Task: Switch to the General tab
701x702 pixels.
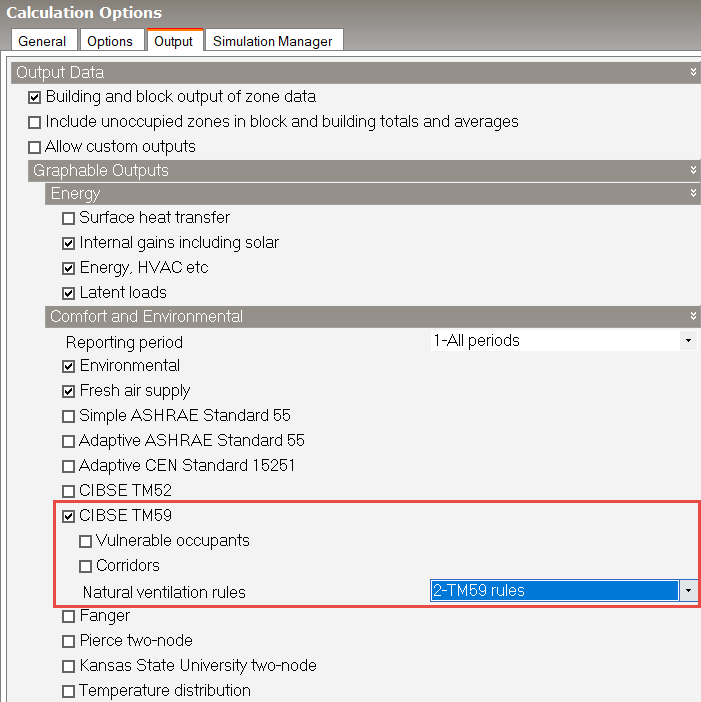Action: click(x=42, y=41)
